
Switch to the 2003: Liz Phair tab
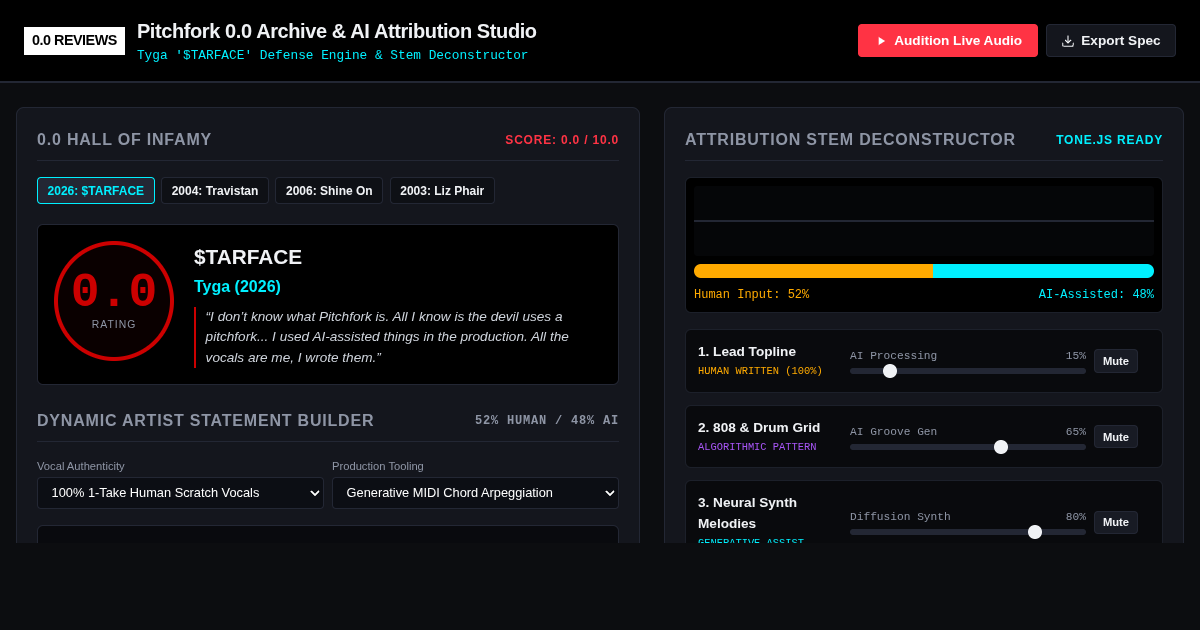[442, 191]
